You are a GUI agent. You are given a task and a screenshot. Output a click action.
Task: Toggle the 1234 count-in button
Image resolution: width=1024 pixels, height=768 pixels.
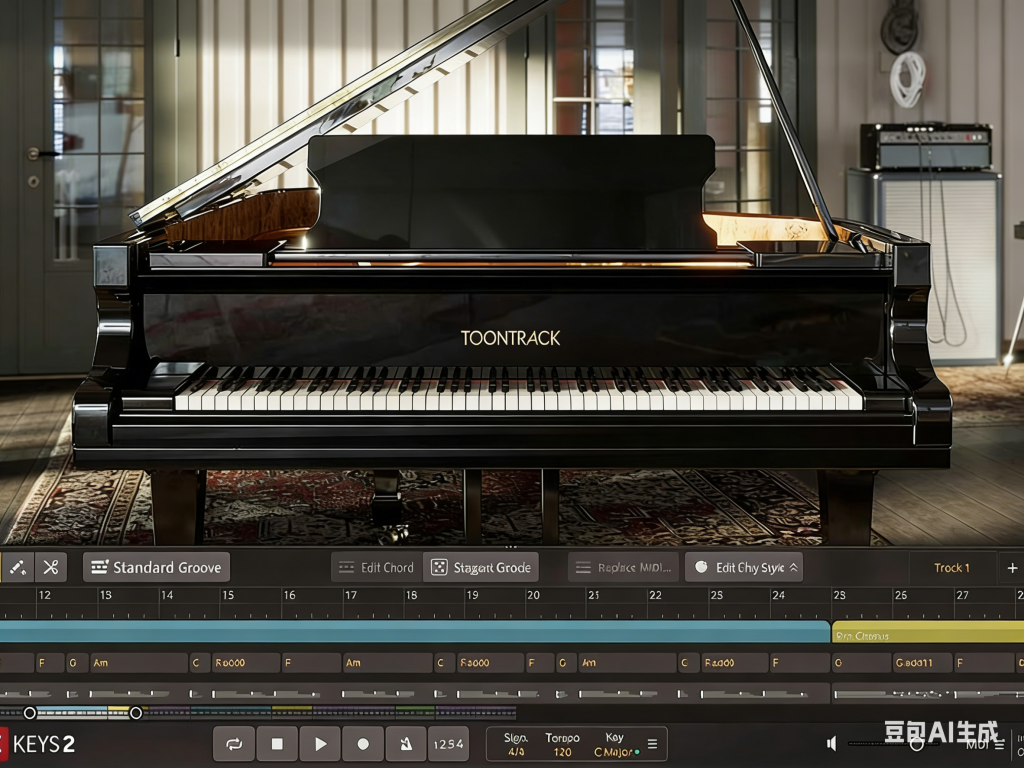coord(449,744)
